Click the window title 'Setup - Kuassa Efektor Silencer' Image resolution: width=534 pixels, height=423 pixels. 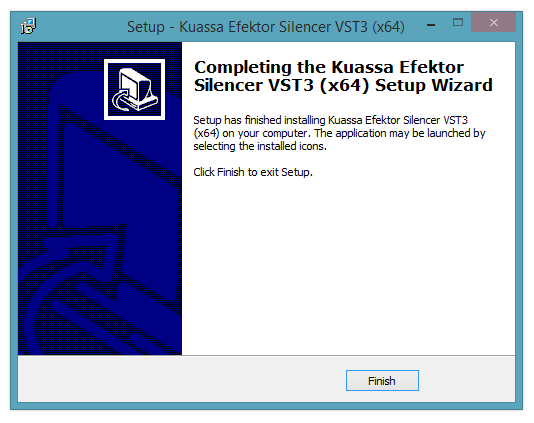point(266,27)
